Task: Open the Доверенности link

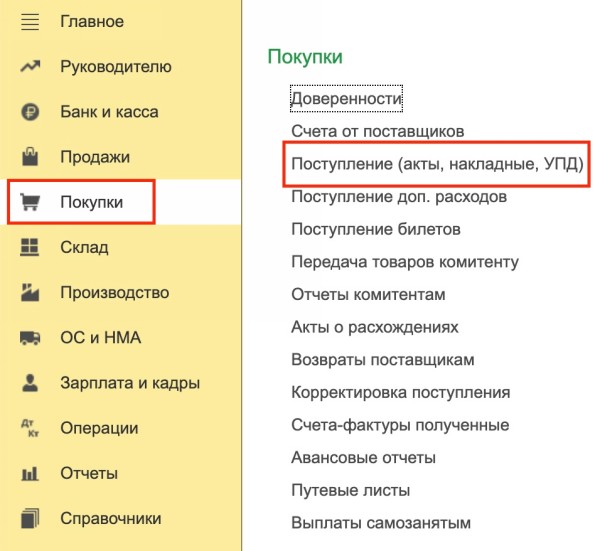Action: click(346, 99)
